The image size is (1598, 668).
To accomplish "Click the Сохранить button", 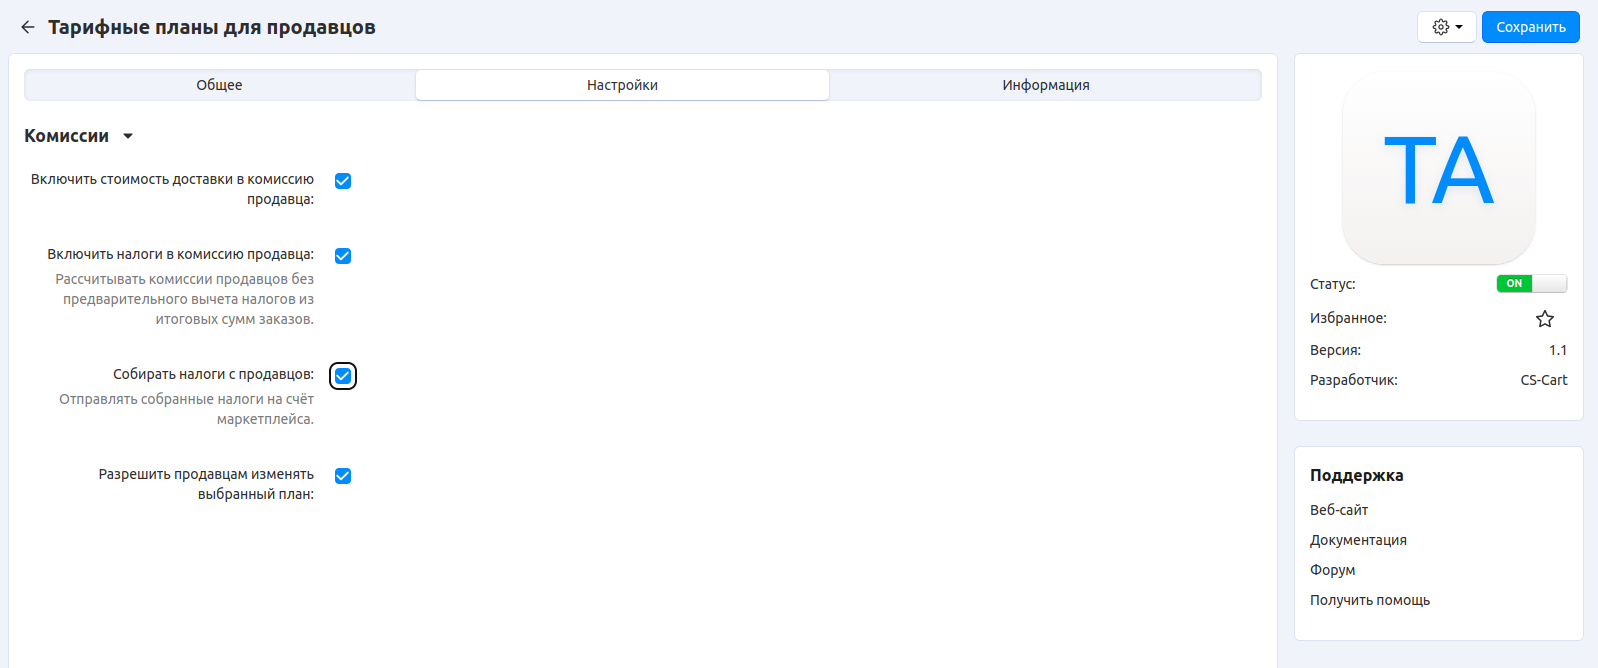I will (1530, 27).
